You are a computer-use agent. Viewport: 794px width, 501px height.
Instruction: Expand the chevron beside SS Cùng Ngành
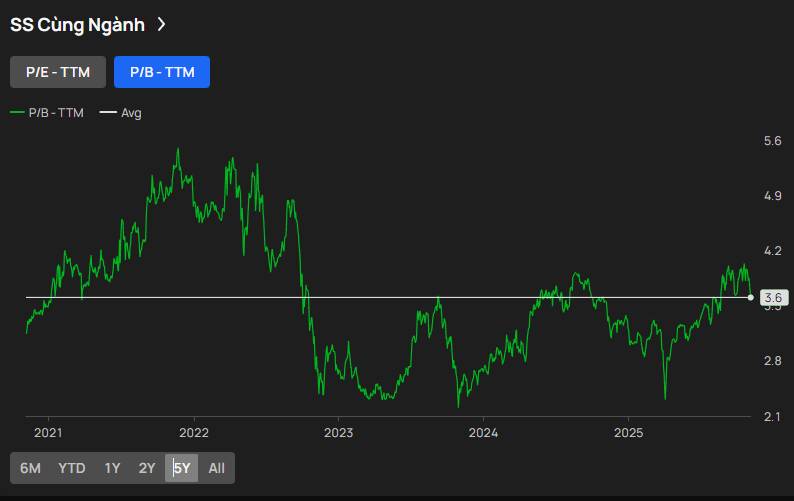161,25
